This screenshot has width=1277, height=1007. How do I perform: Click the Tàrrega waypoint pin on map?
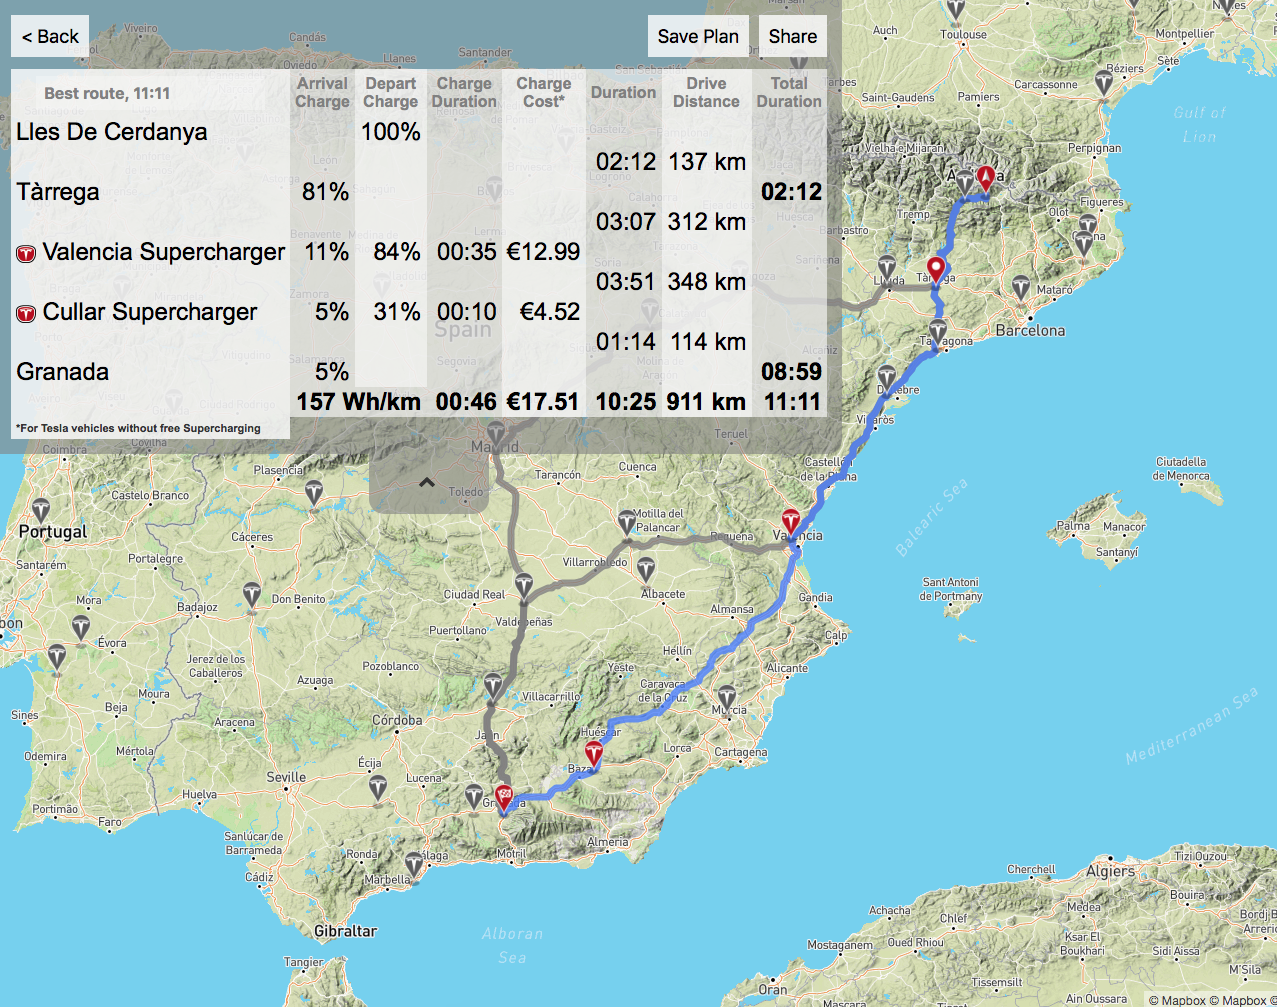pos(936,269)
